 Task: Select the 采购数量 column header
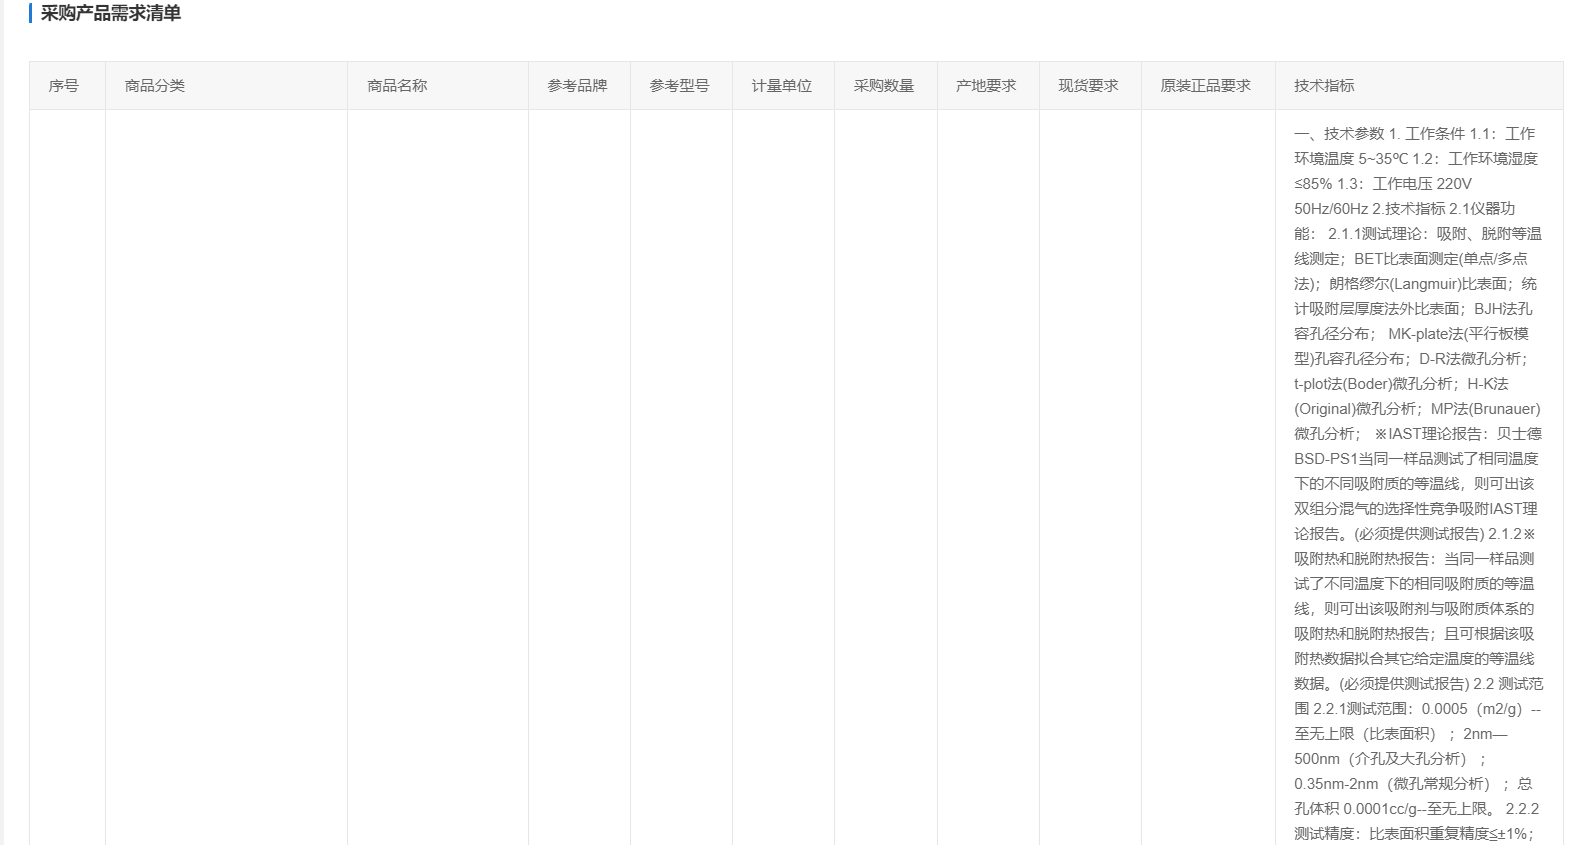coord(884,86)
